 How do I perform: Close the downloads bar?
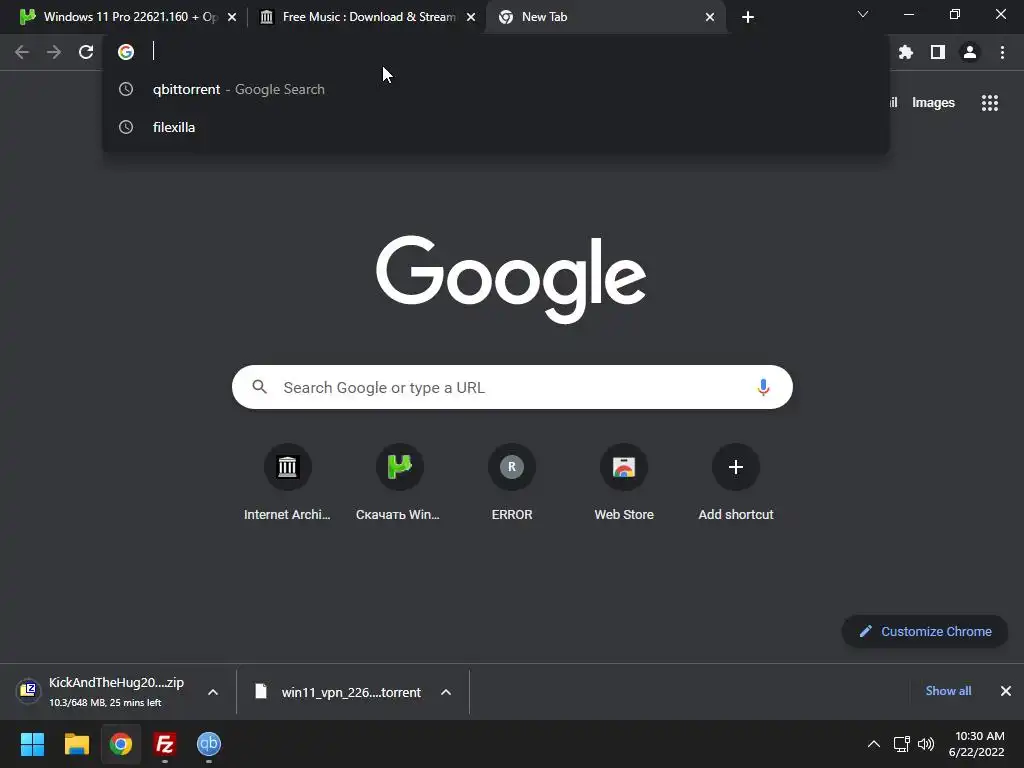pos(1006,691)
